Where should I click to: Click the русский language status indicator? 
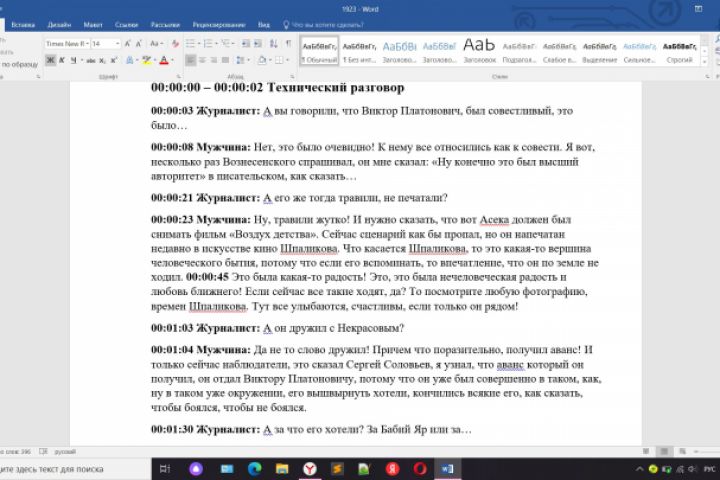(x=65, y=452)
